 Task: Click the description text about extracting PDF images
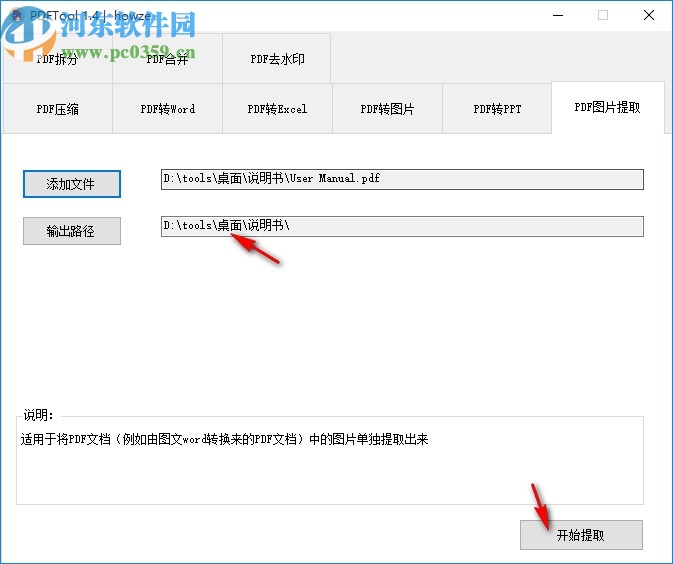click(x=224, y=439)
